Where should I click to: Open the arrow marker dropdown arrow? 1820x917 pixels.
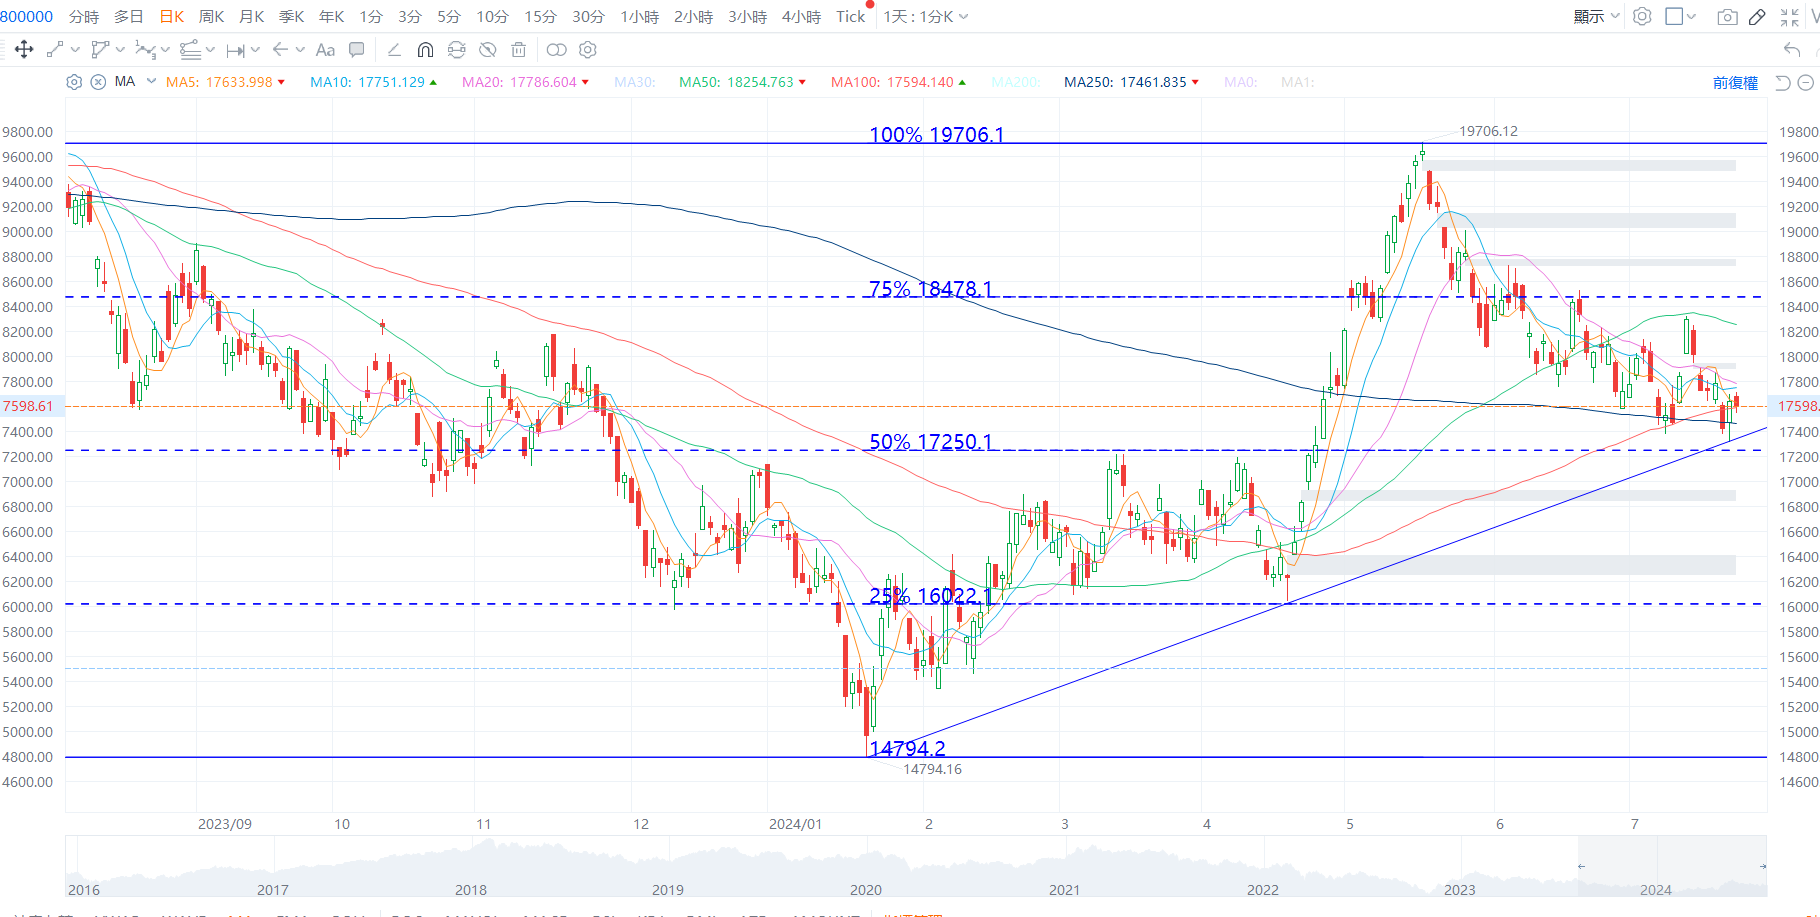[300, 49]
